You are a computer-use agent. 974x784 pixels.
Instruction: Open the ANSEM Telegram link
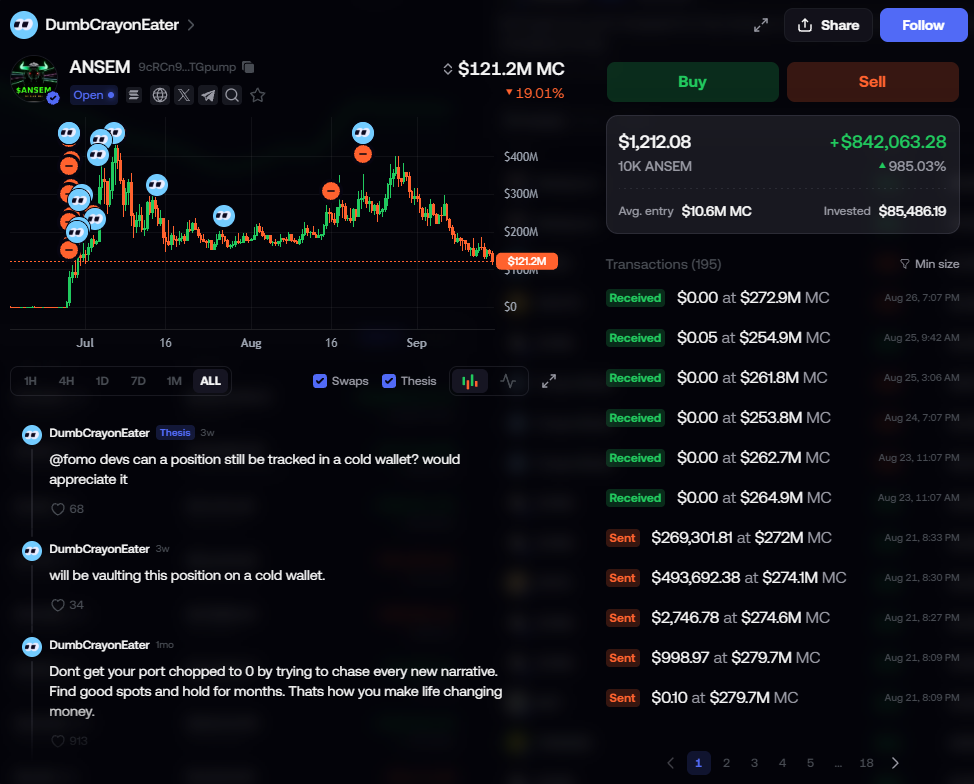tap(208, 95)
